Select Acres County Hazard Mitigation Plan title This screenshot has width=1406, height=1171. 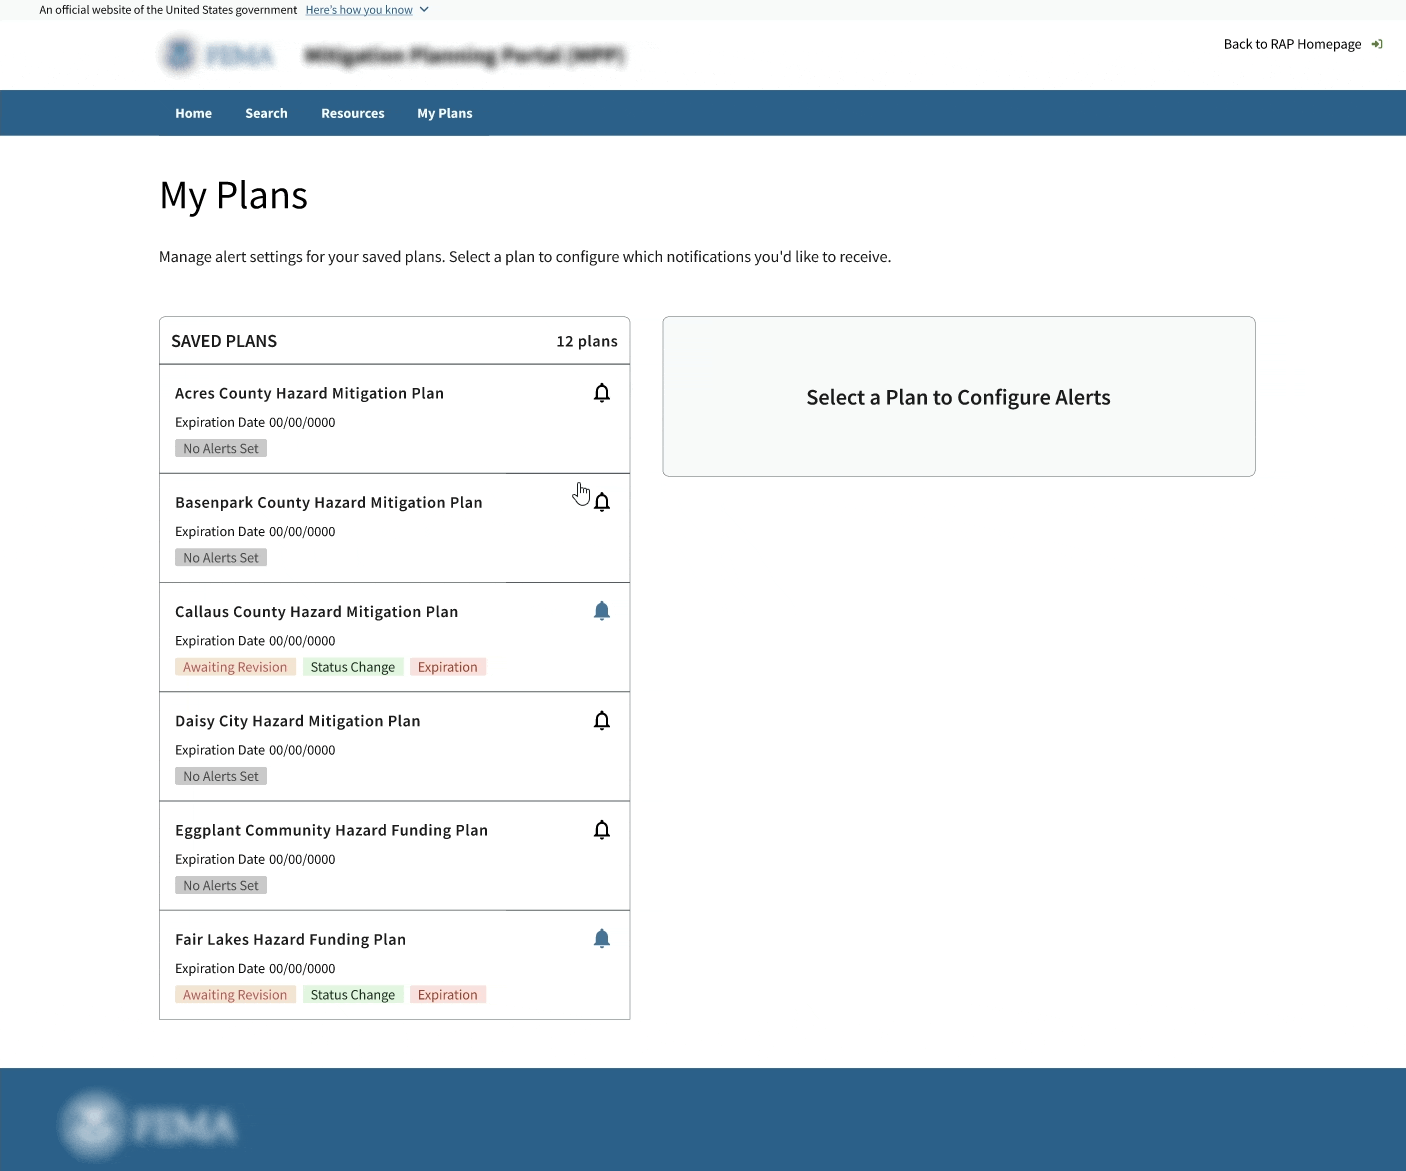pyautogui.click(x=309, y=394)
